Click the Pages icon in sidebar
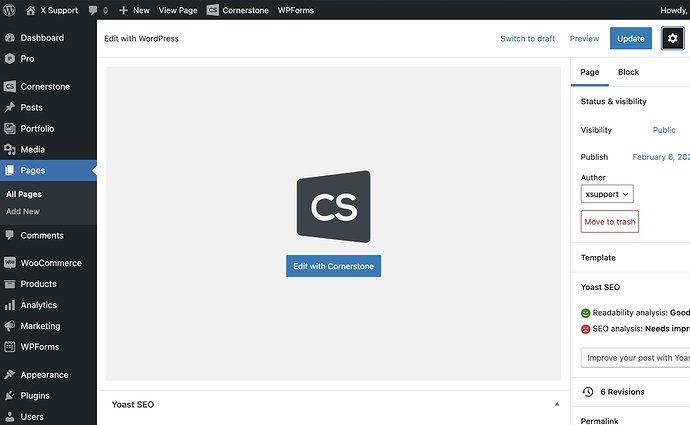 coord(10,170)
